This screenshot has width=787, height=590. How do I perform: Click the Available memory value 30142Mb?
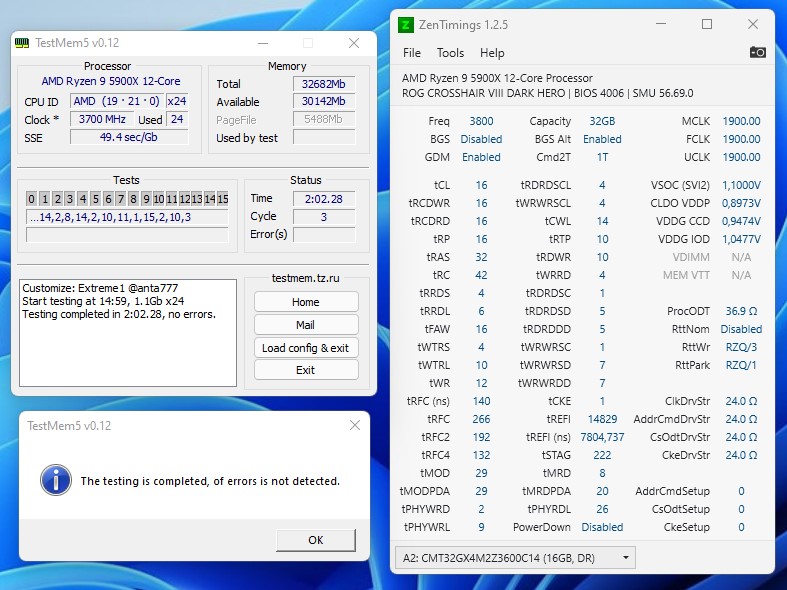tap(324, 101)
